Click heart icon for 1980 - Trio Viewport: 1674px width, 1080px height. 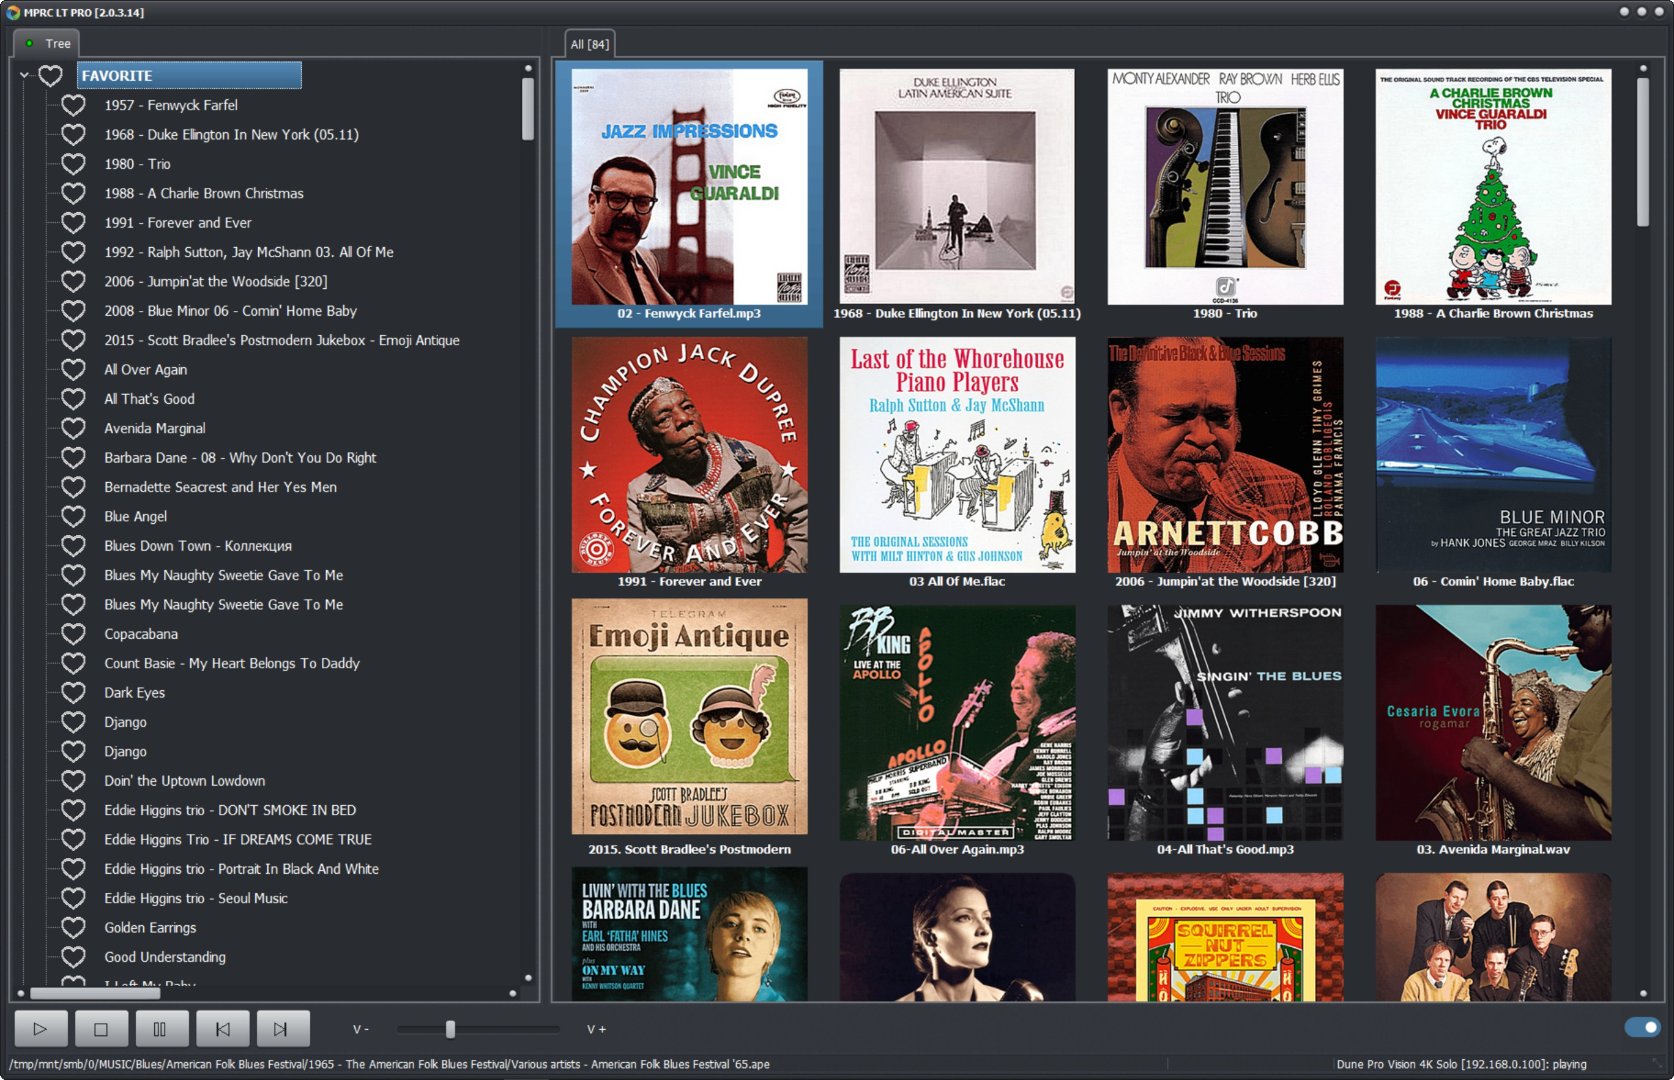pos(73,164)
